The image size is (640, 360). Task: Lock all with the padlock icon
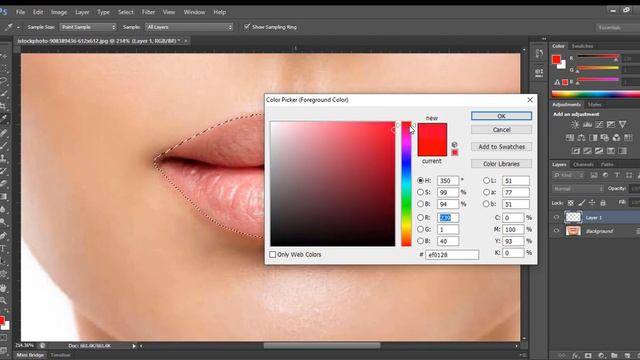point(603,203)
